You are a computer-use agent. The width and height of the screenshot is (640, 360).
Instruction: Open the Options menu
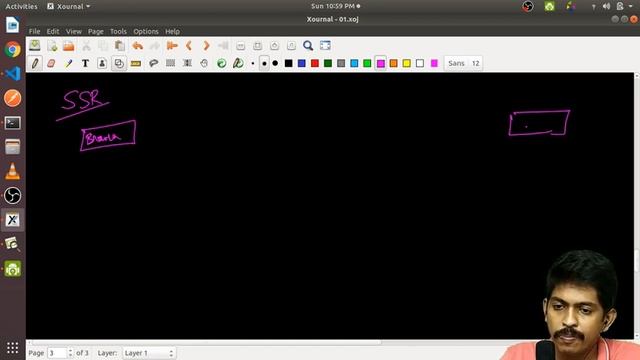click(x=146, y=31)
